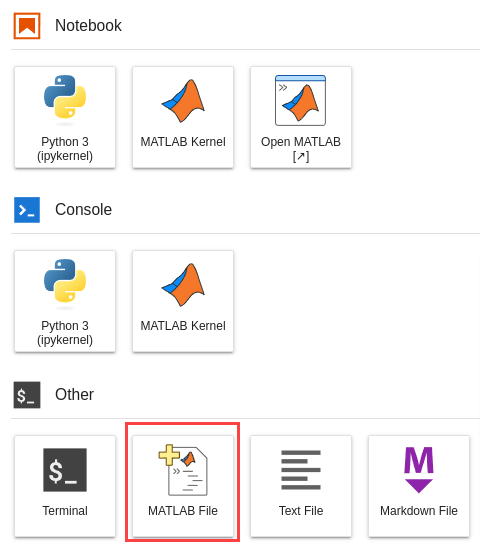This screenshot has height=552, width=480.
Task: Create a Text File via lines icon
Action: (x=301, y=470)
